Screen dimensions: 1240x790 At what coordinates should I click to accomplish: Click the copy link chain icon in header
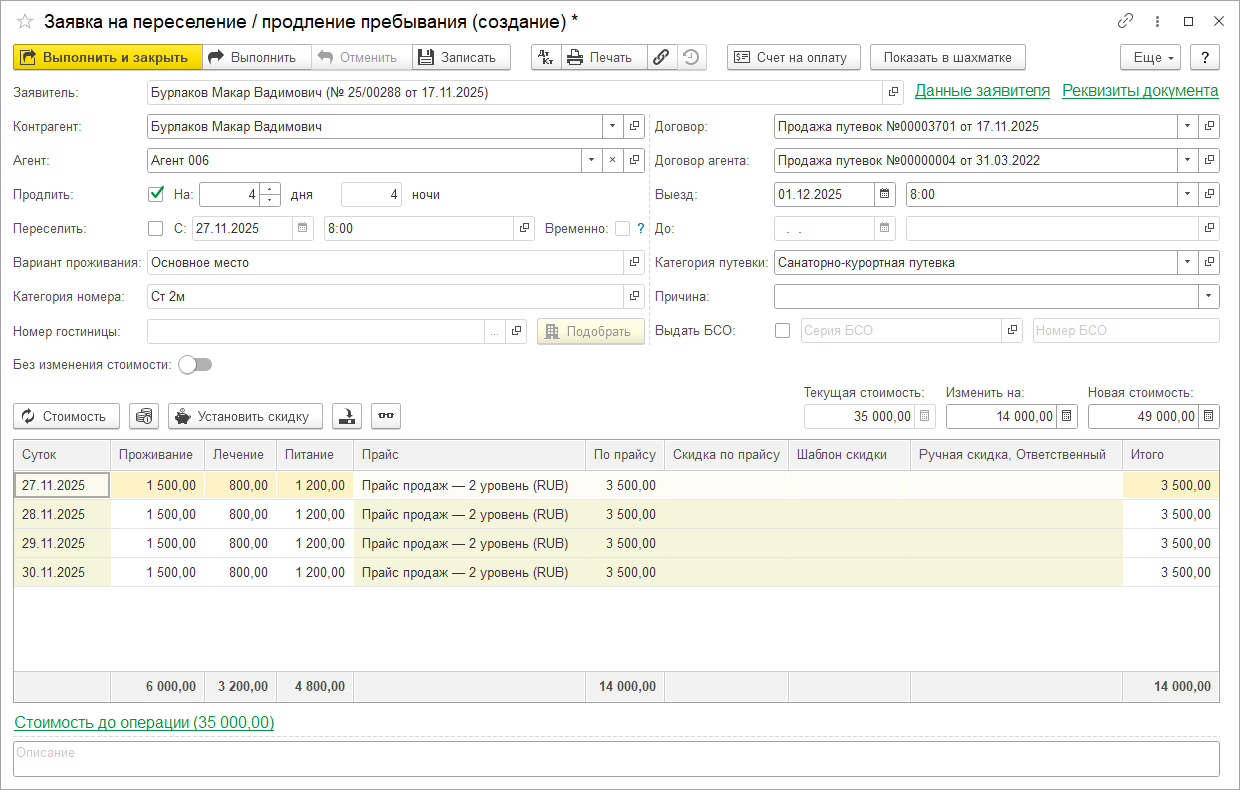tap(1125, 21)
